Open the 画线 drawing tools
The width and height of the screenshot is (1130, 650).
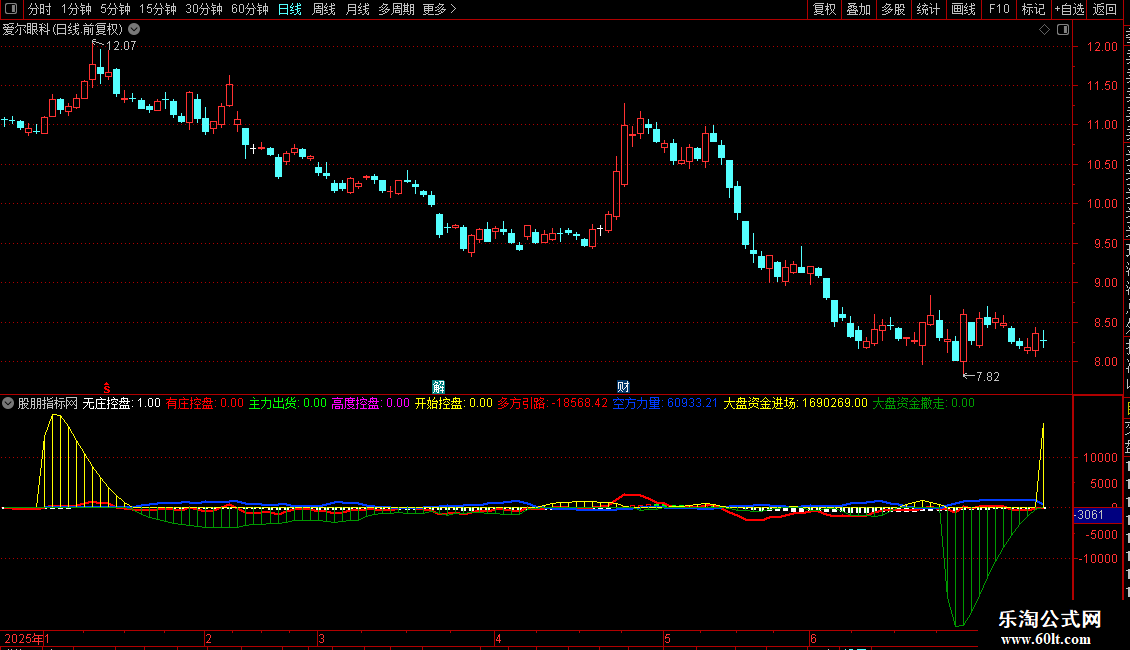(x=964, y=9)
